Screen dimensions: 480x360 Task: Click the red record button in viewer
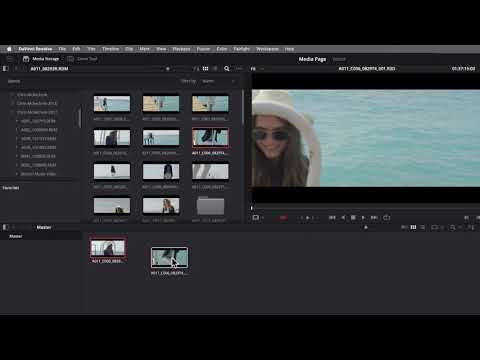tap(283, 218)
